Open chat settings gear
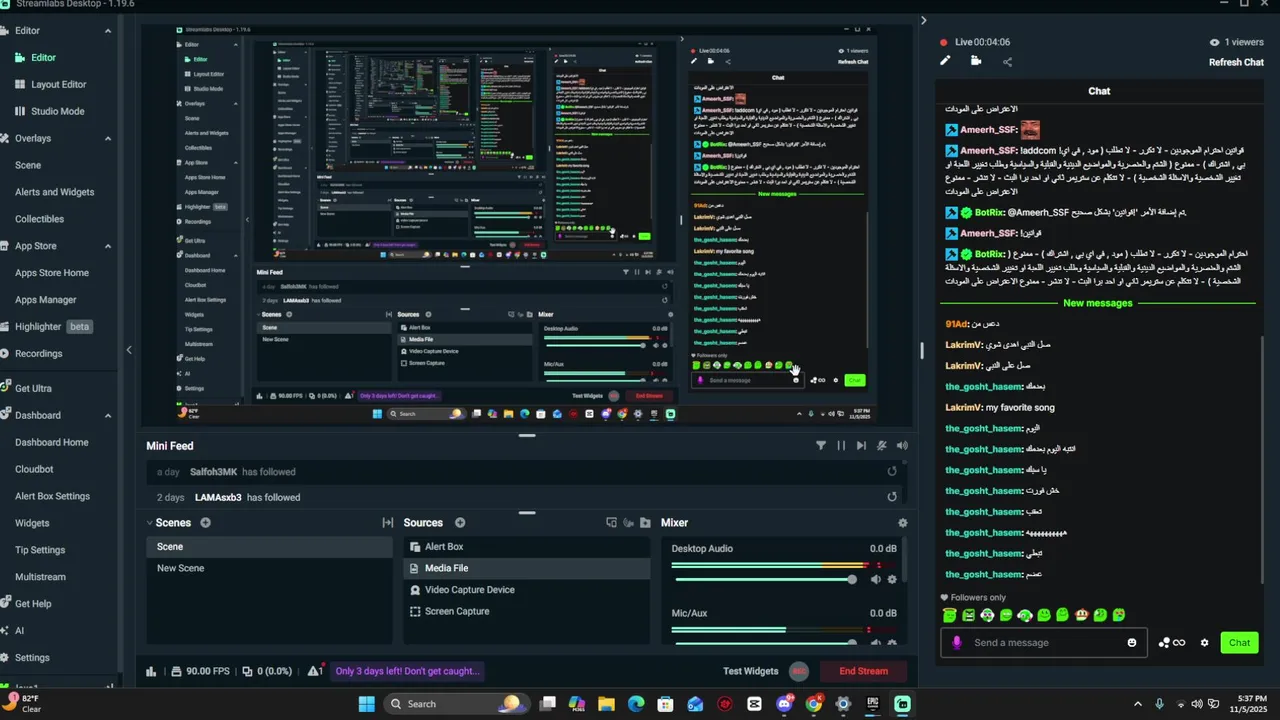 click(x=1204, y=643)
